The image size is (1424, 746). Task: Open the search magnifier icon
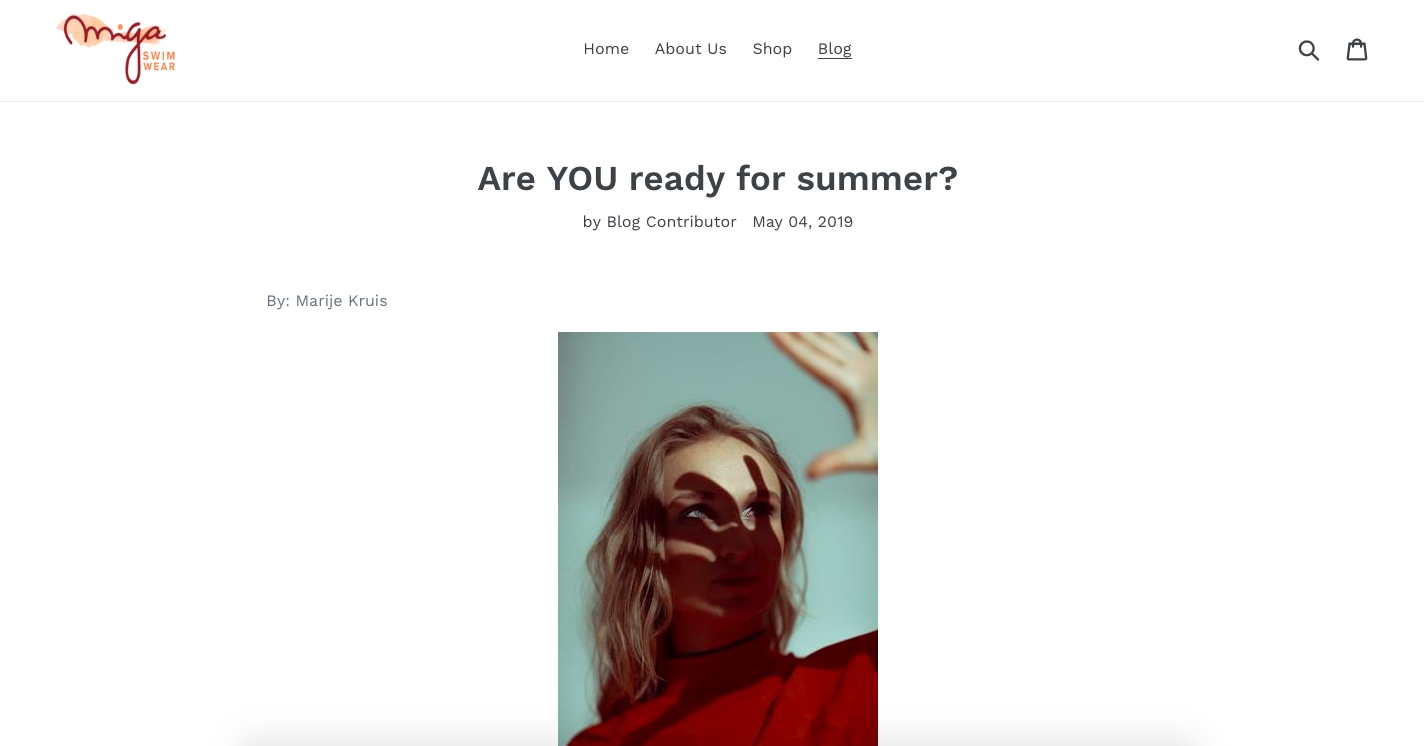click(x=1308, y=50)
